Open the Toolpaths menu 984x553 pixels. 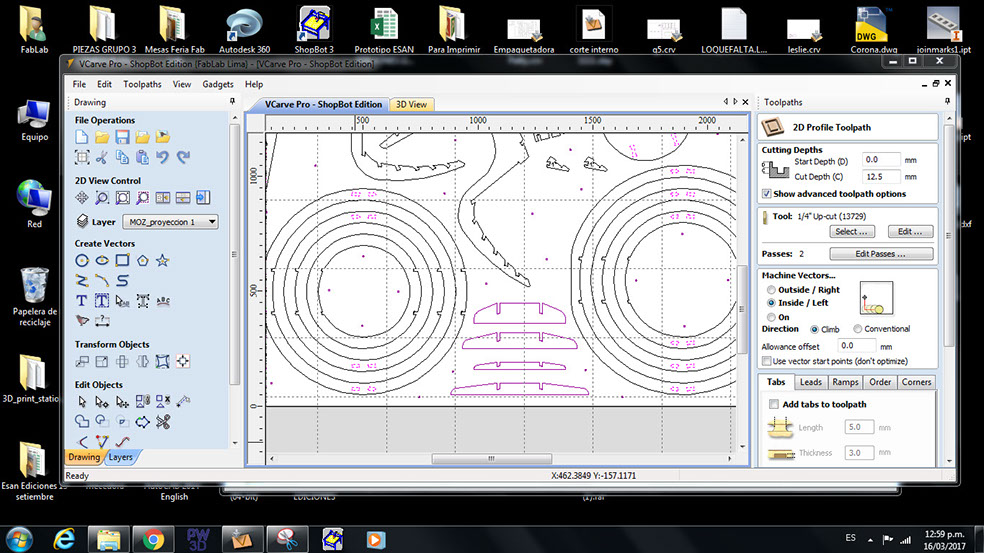[x=142, y=85]
